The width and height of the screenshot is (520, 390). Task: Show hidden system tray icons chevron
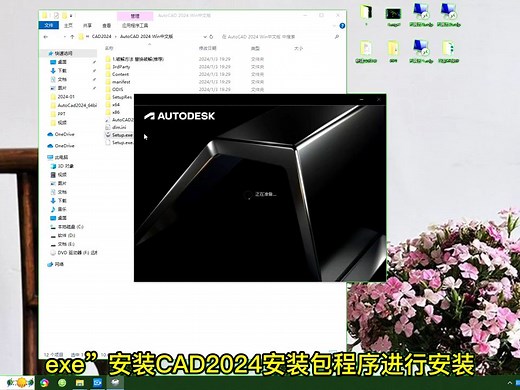point(510,383)
